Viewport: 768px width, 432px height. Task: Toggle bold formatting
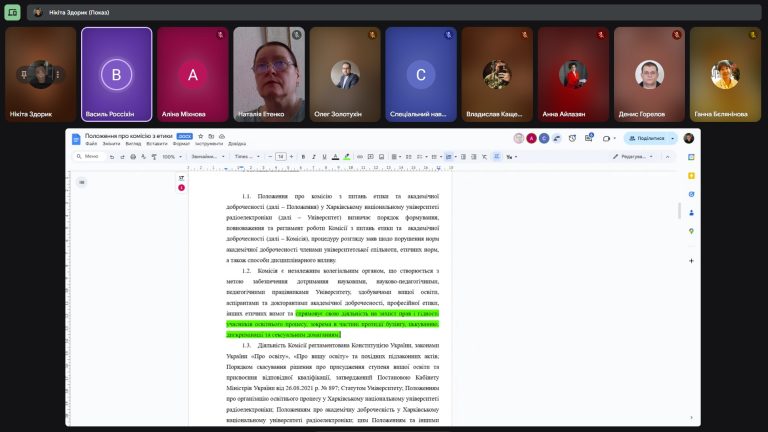click(301, 156)
